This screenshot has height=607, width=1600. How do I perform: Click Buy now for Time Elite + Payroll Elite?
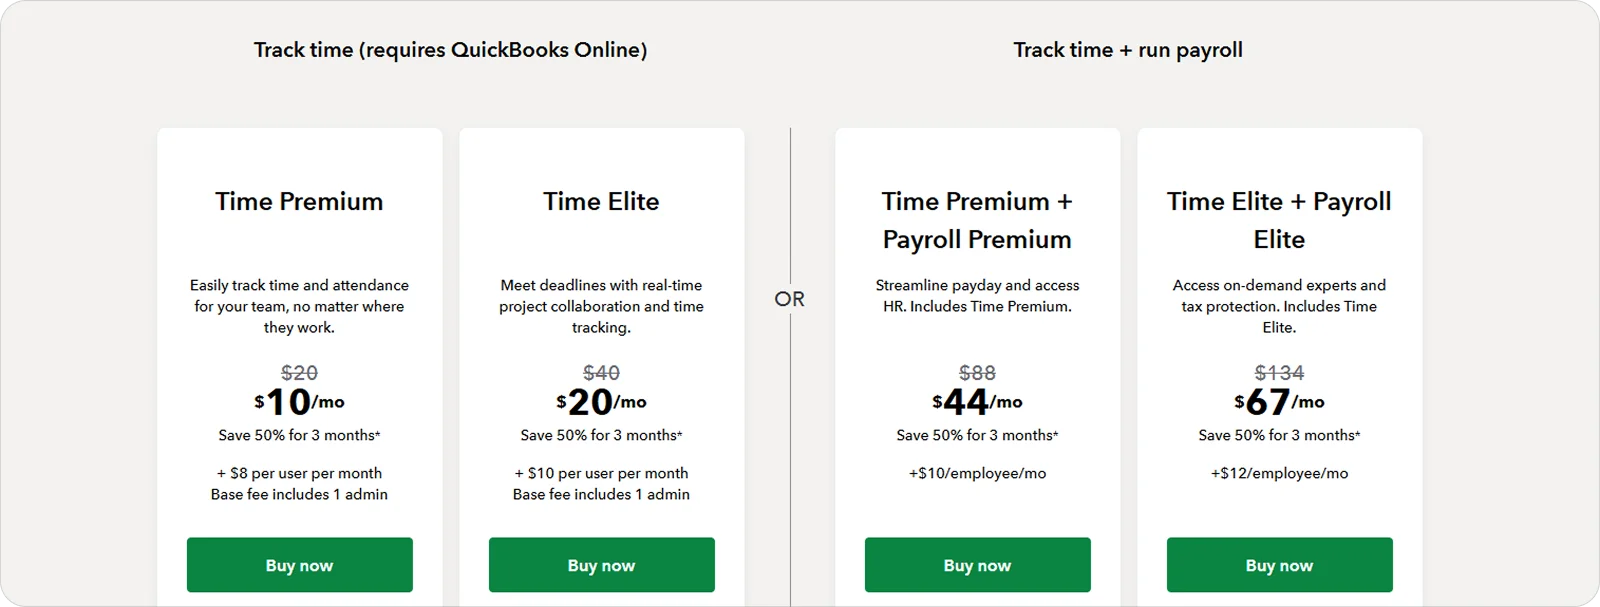(1280, 565)
